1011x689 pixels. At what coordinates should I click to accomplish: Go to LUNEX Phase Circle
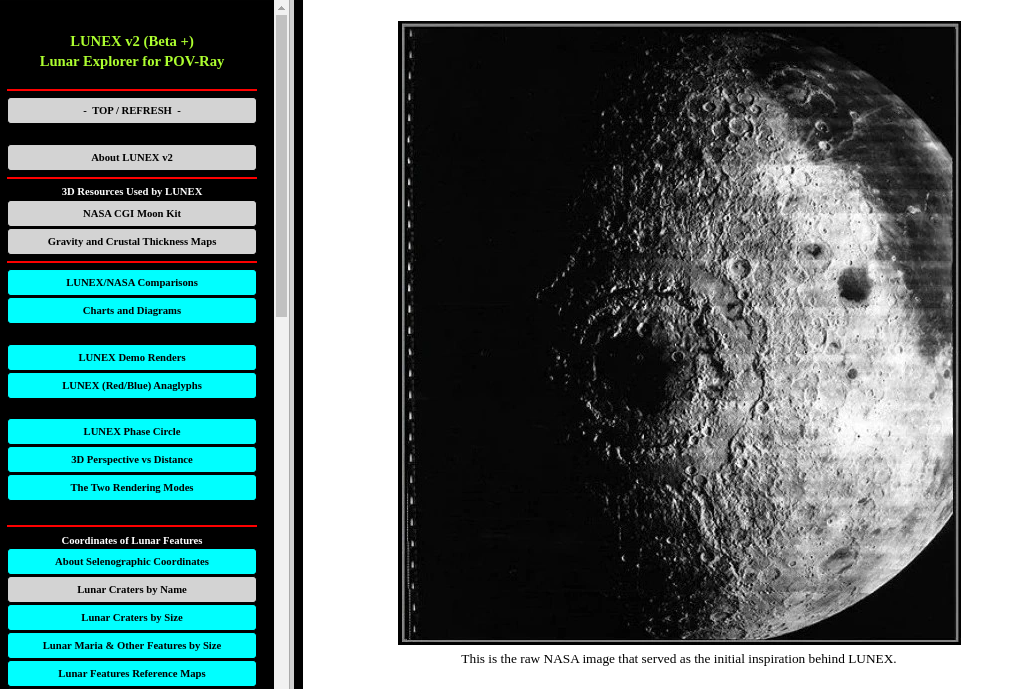[132, 431]
